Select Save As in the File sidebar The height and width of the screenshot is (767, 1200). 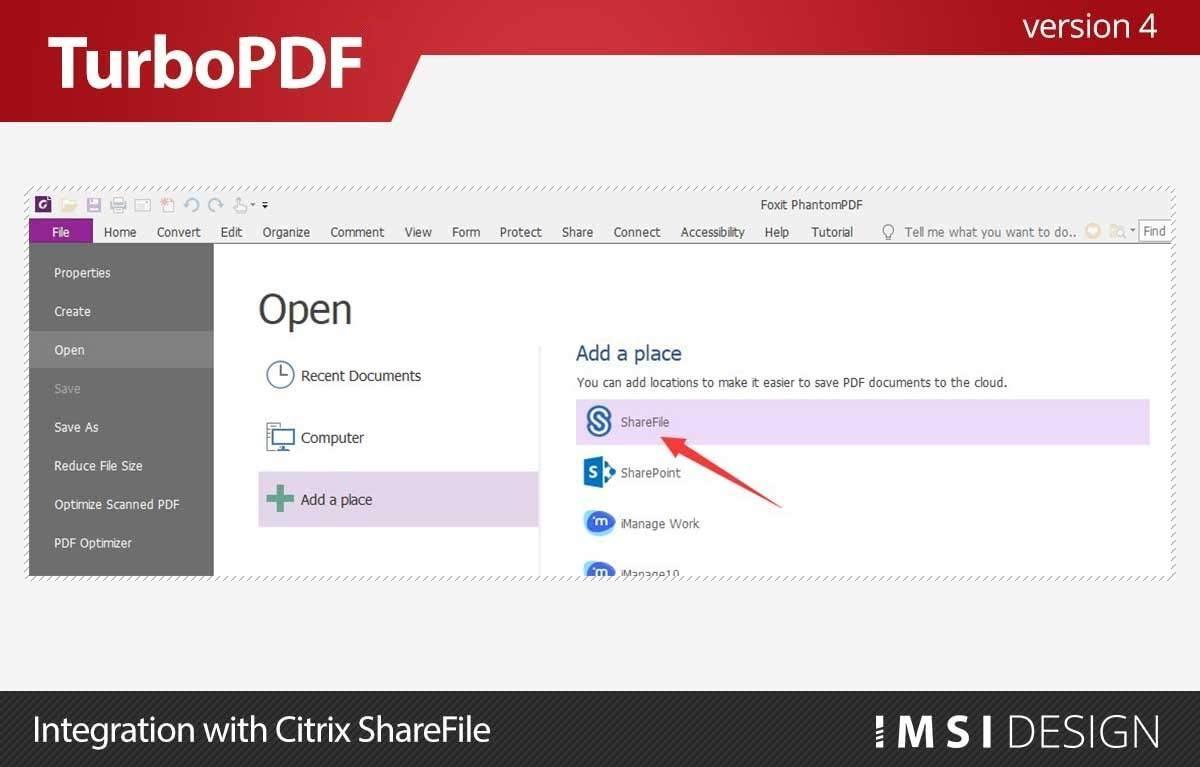[76, 427]
